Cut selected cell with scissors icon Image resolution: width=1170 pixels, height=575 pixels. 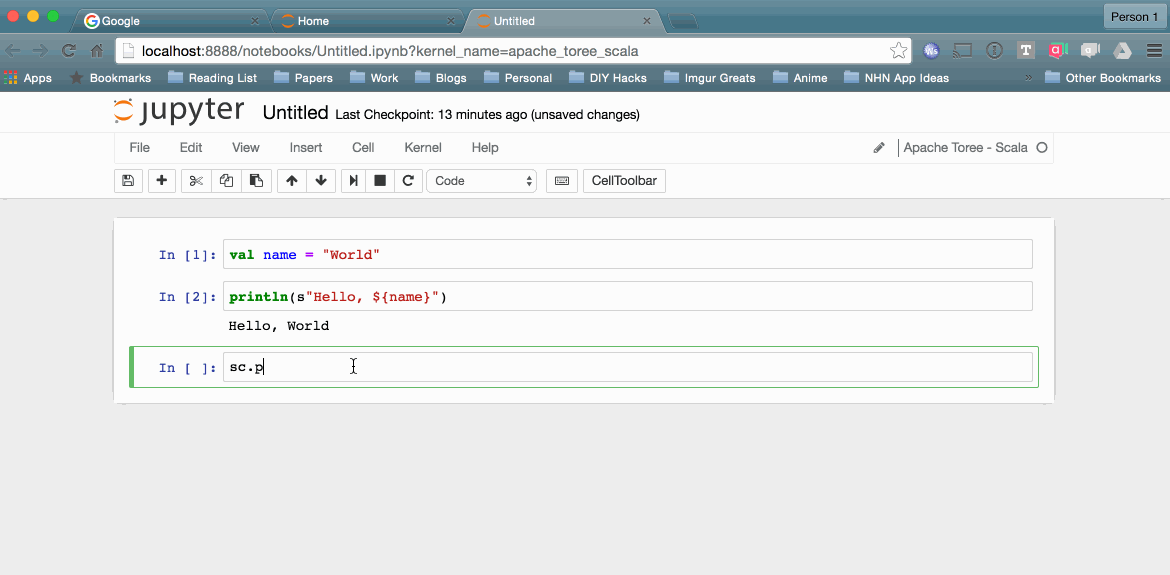(x=196, y=181)
